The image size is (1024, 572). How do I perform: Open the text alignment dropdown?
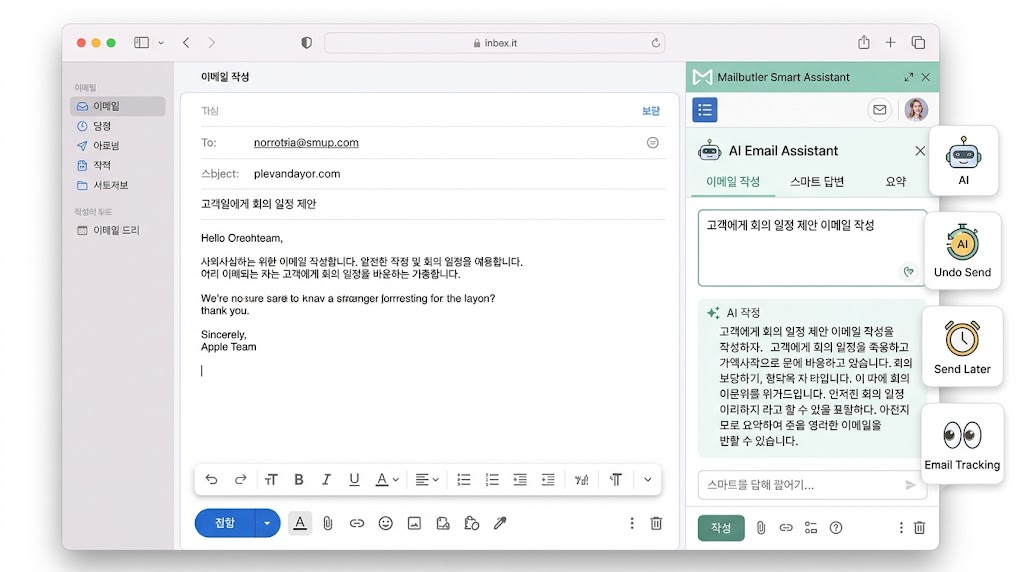point(426,480)
